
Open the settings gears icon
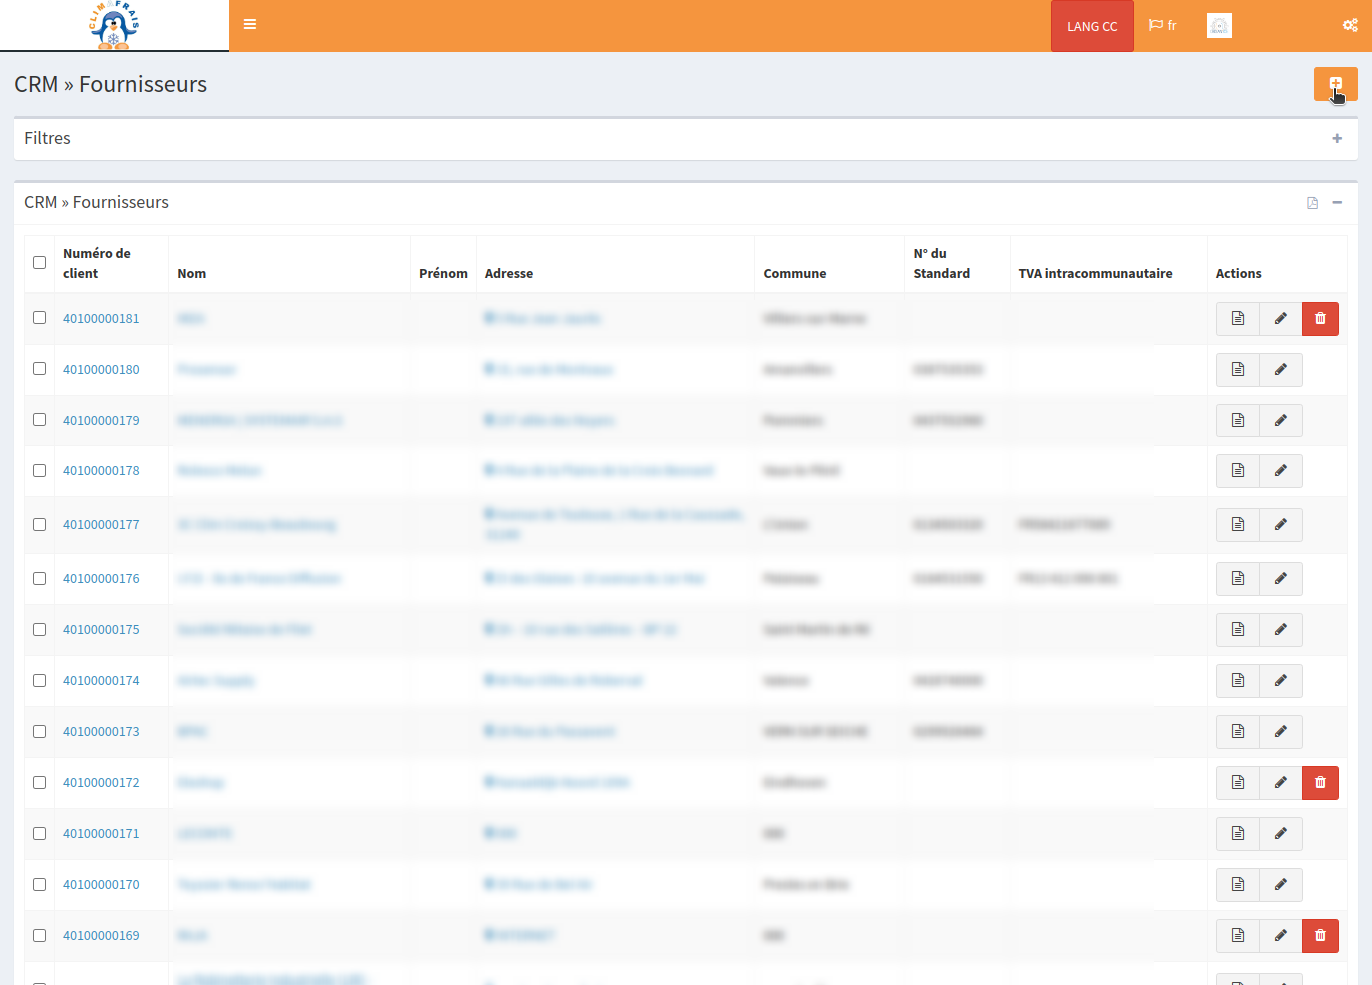click(1350, 25)
